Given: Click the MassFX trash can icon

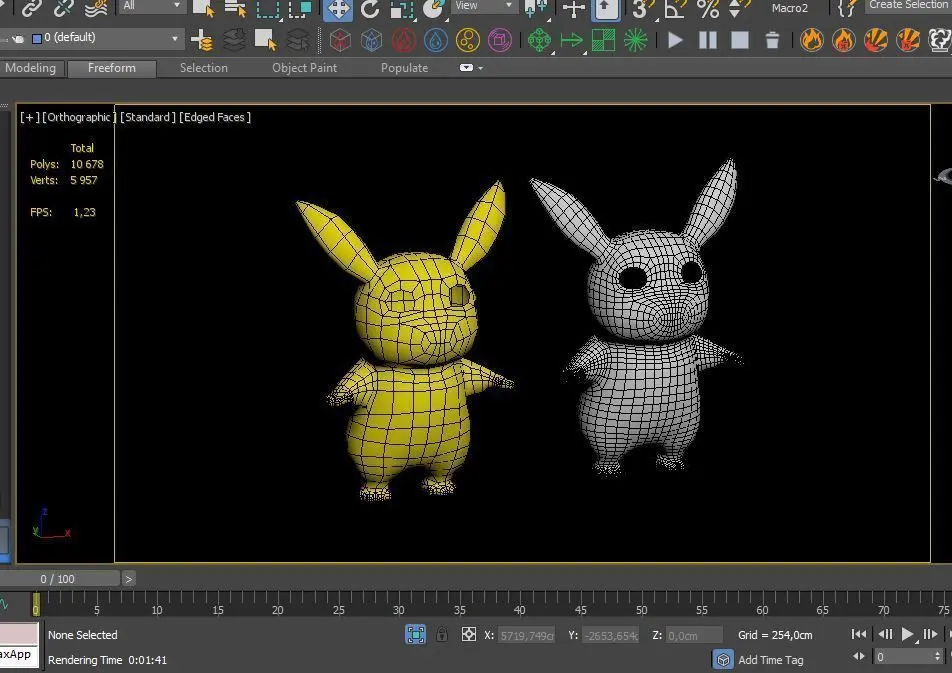Looking at the screenshot, I should 772,41.
